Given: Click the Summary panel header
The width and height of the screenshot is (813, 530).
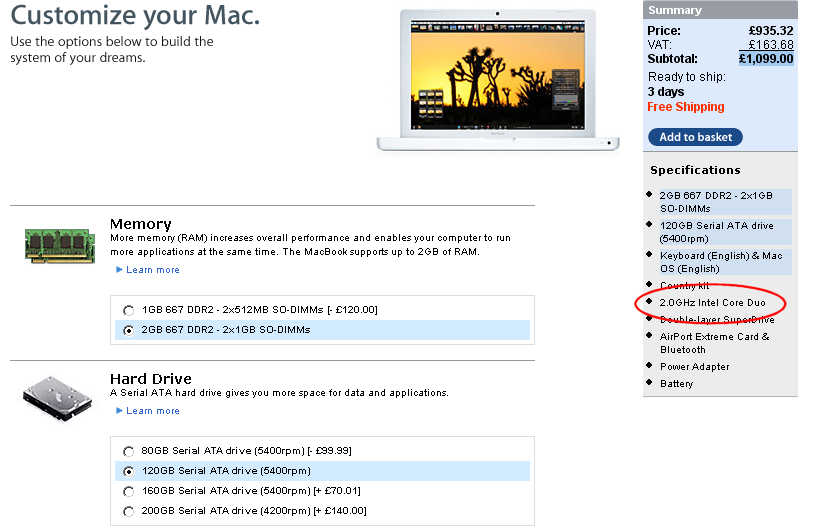Looking at the screenshot, I should (x=720, y=10).
